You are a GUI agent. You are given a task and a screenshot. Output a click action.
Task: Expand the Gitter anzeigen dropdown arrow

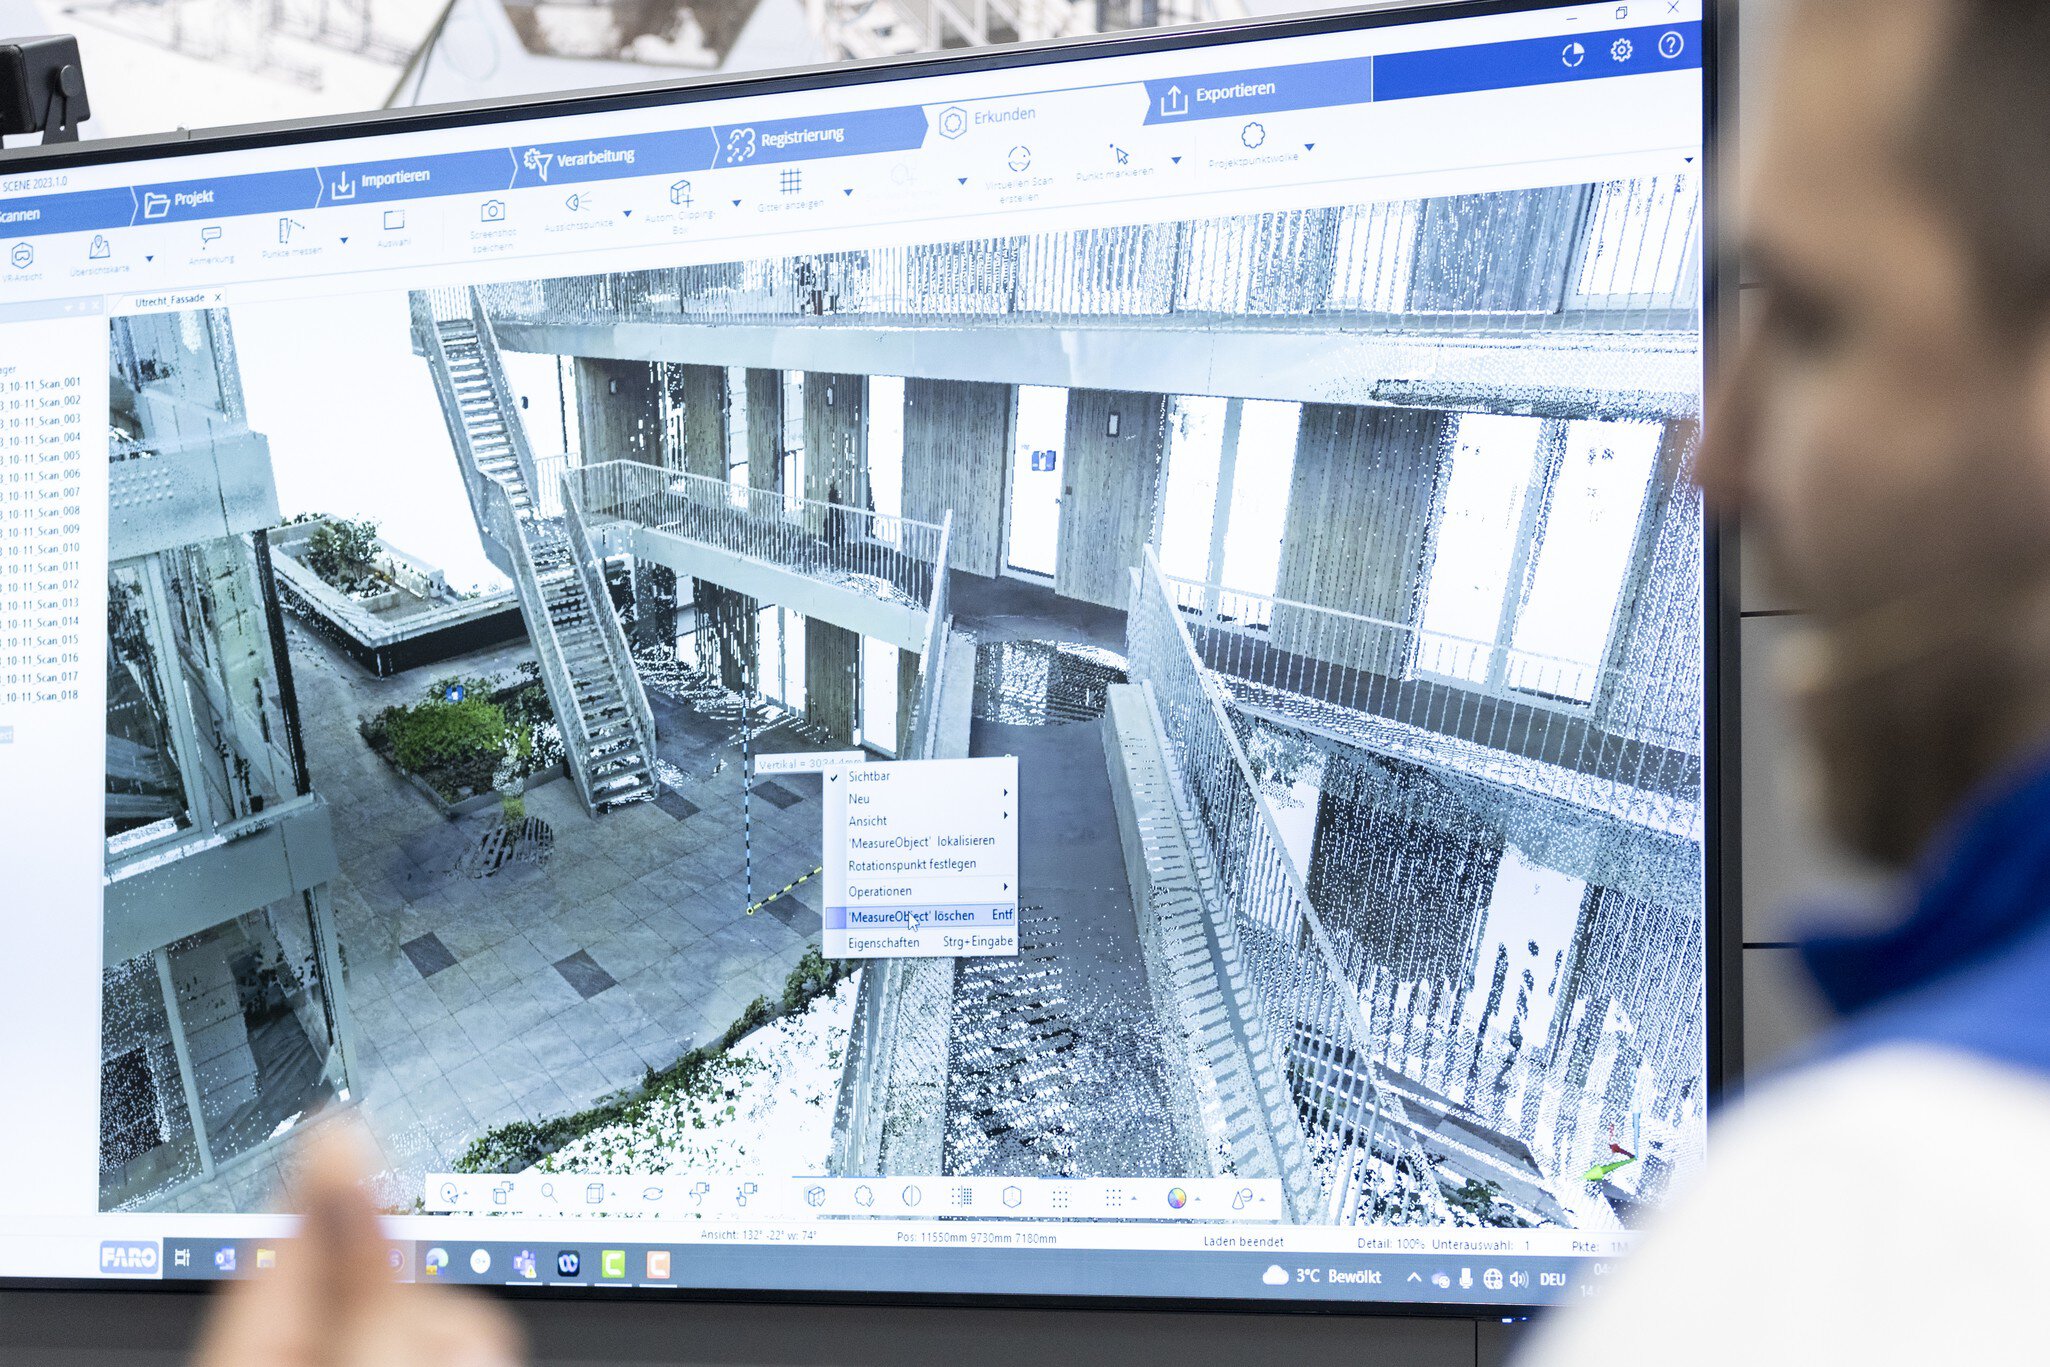[x=848, y=192]
